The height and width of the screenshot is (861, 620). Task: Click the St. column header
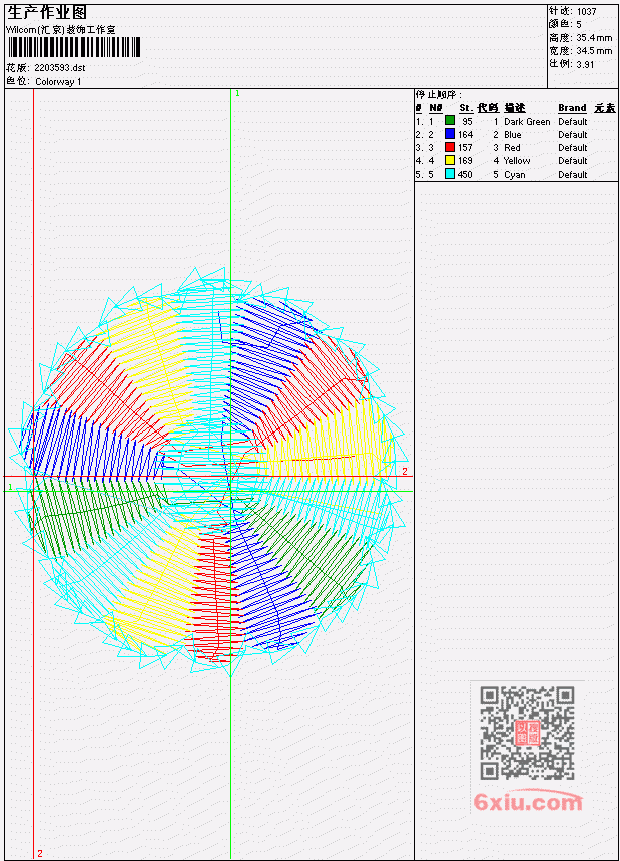pyautogui.click(x=466, y=108)
